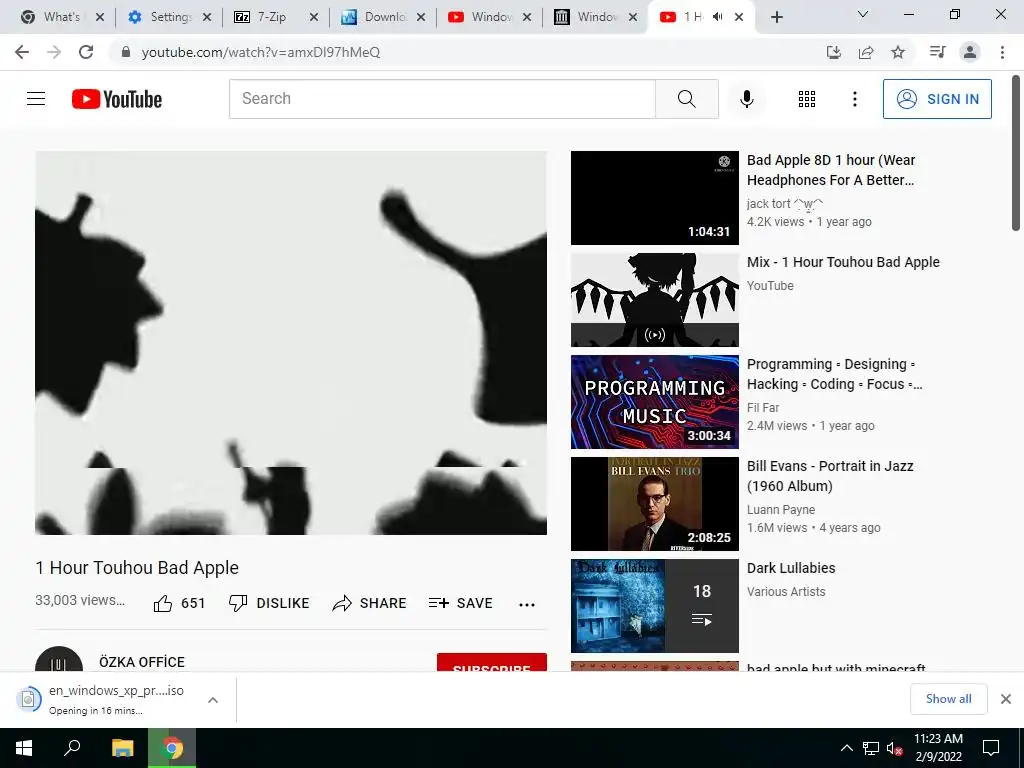Open more actions below the video

click(526, 604)
